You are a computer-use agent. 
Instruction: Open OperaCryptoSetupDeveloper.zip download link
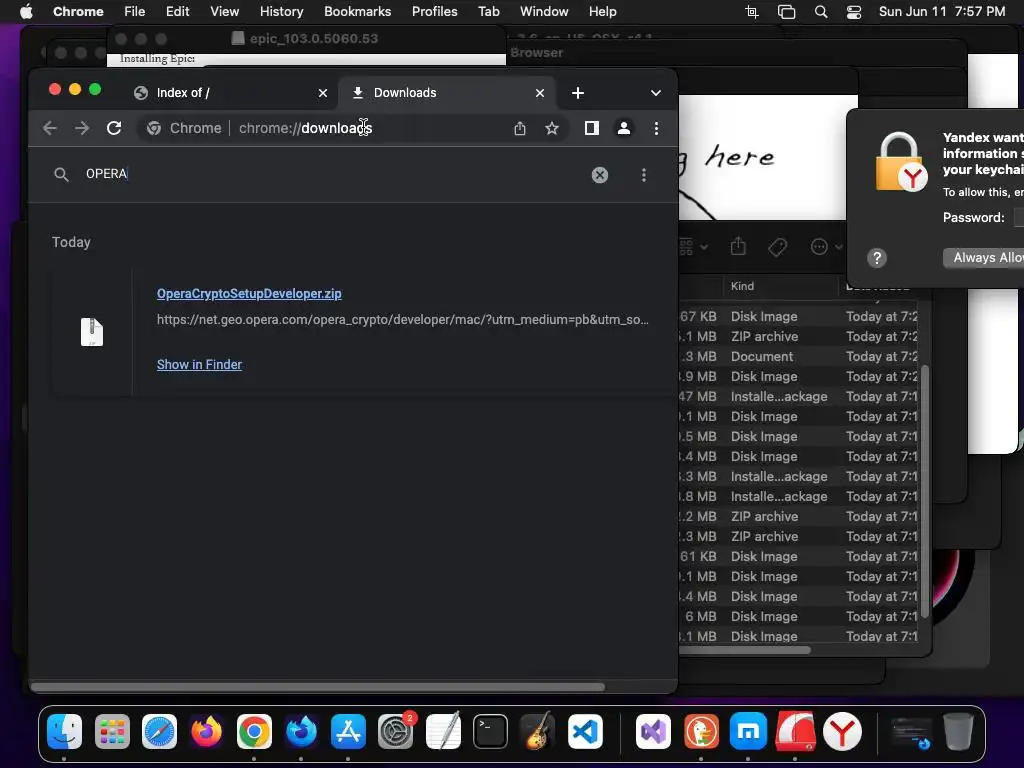pos(249,294)
